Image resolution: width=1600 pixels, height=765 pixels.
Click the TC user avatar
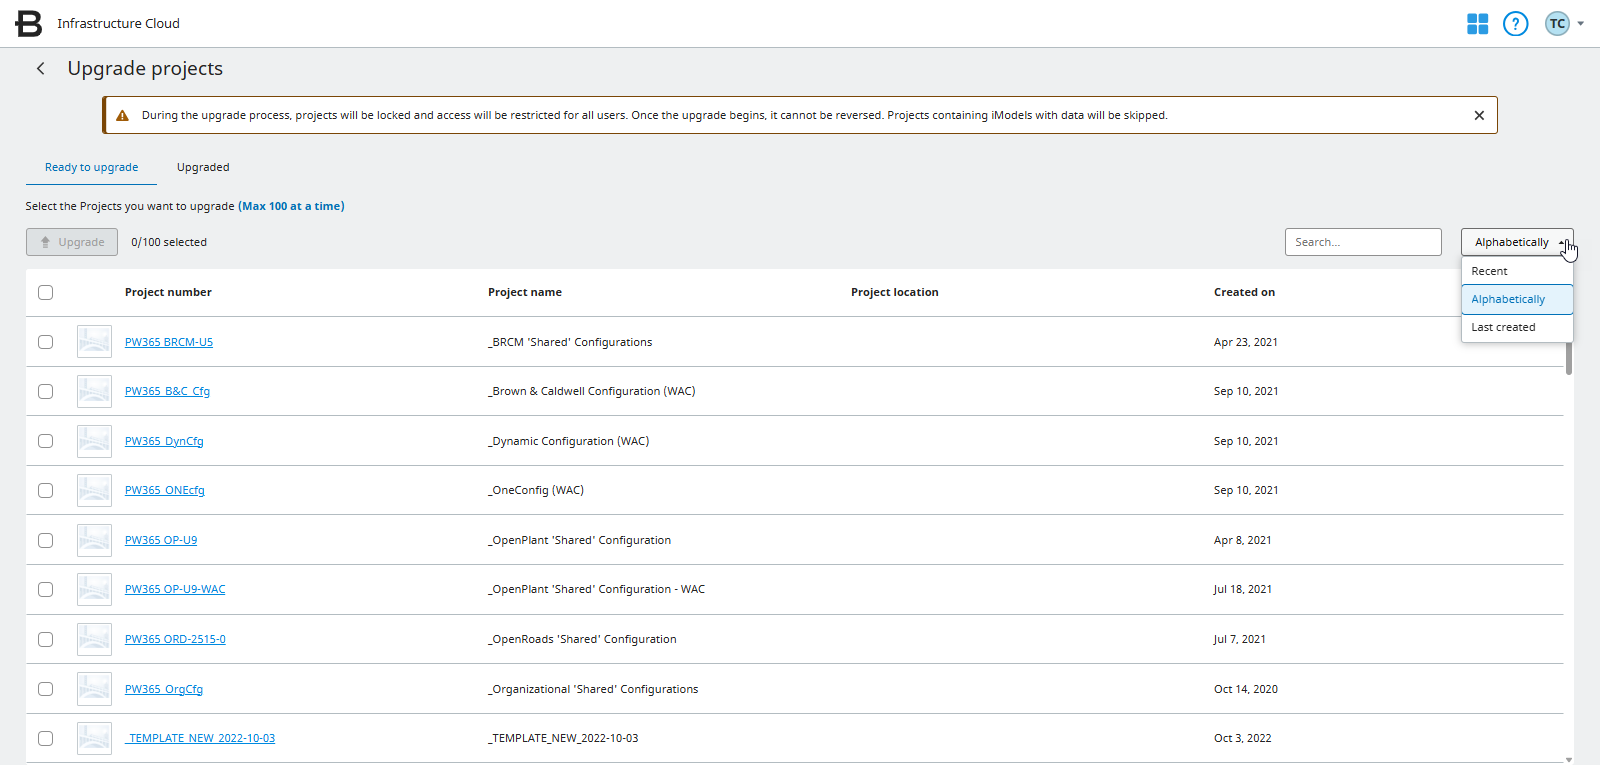[x=1557, y=23]
